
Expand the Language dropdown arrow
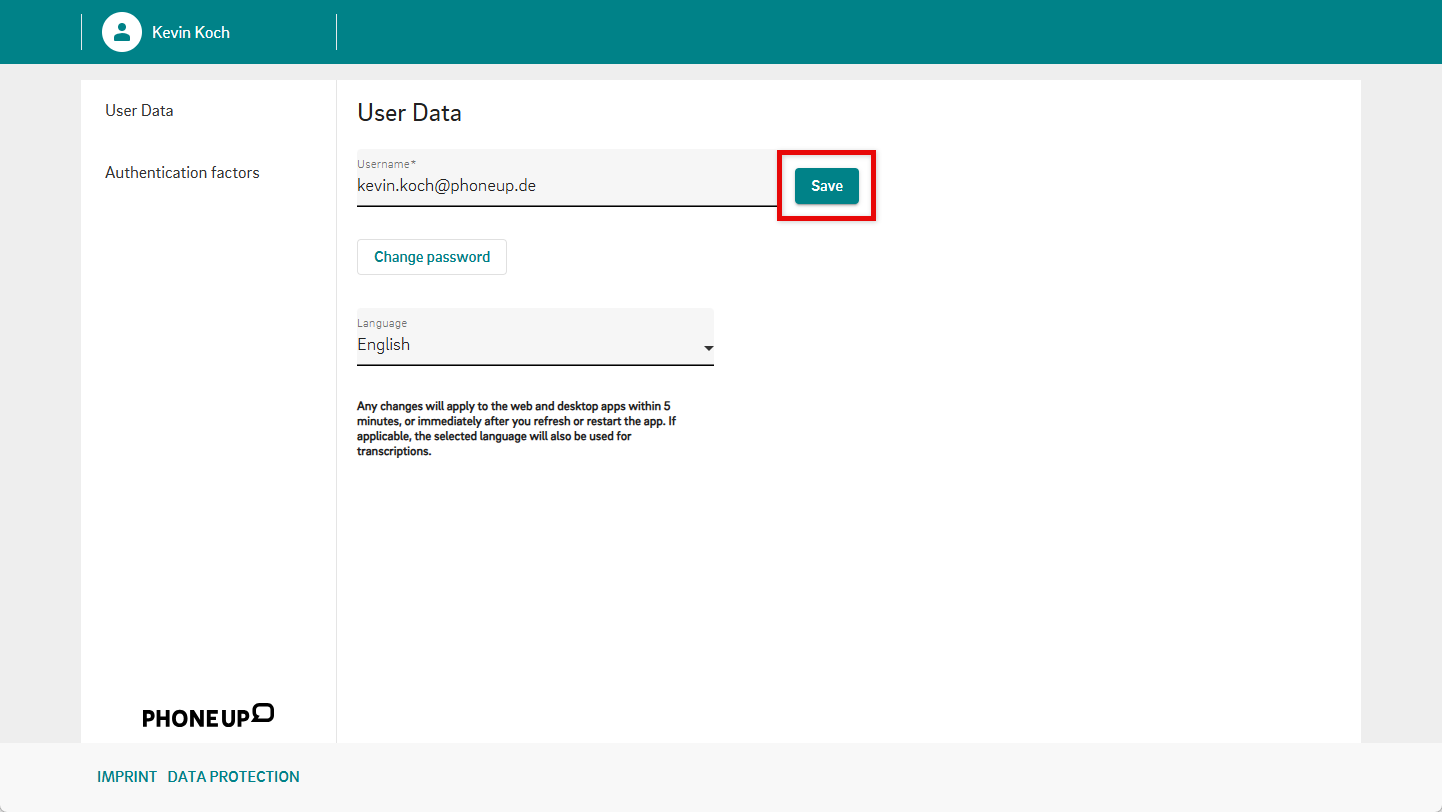point(708,348)
